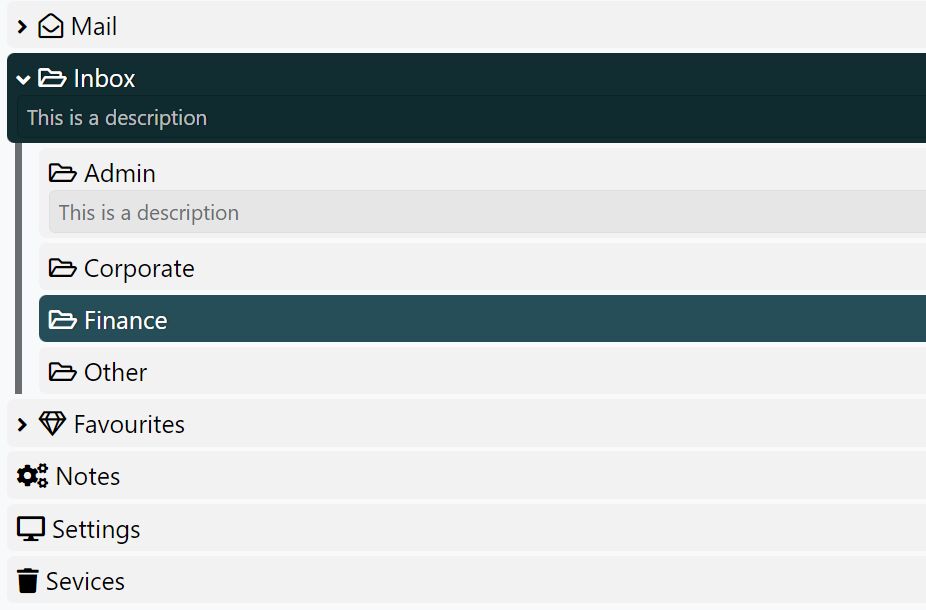Screen dimensions: 926x610
Task: Select the Corporate folder
Action: [x=140, y=267]
